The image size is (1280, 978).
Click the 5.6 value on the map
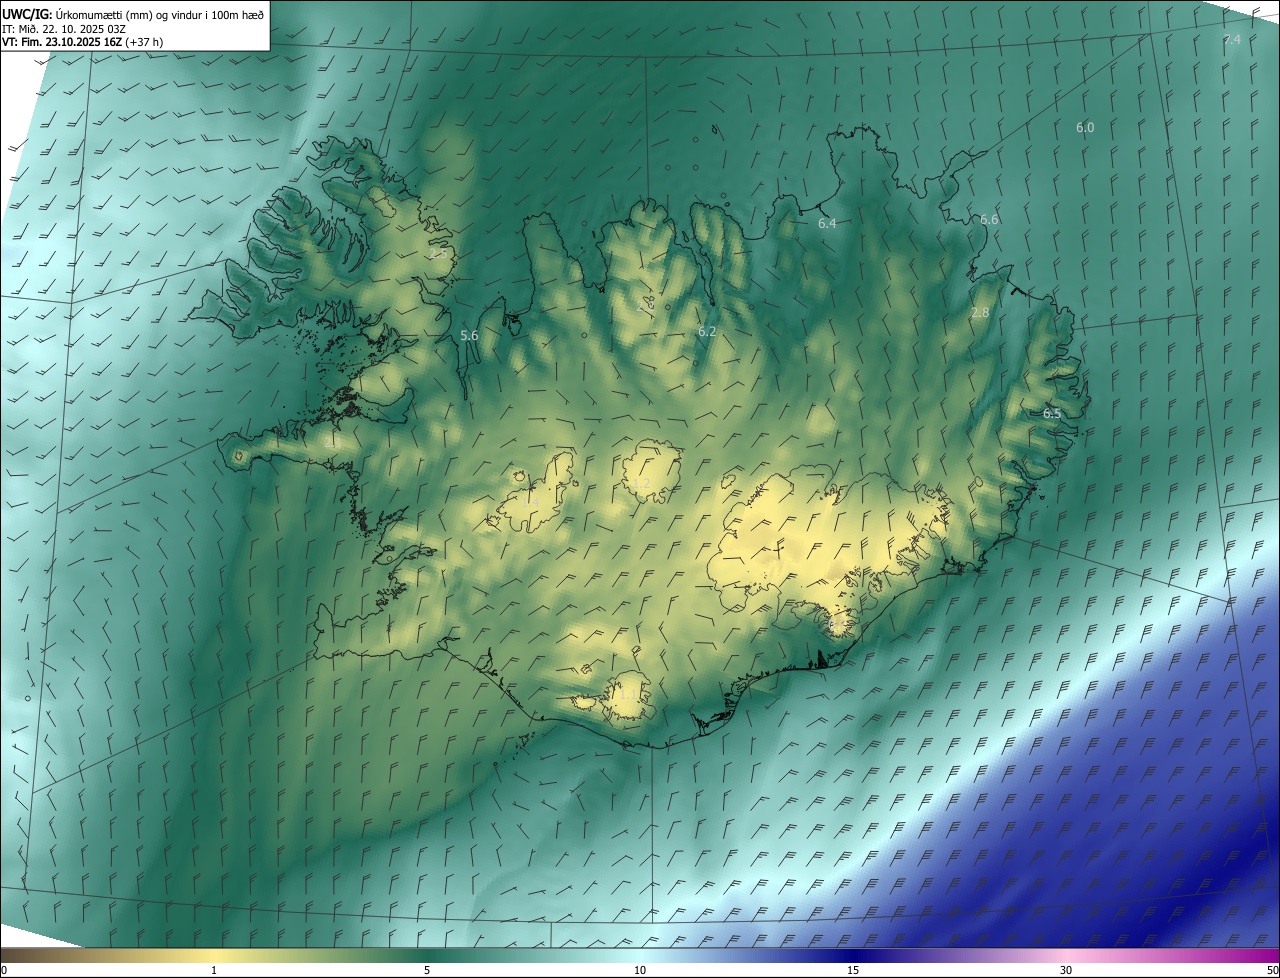pyautogui.click(x=469, y=336)
